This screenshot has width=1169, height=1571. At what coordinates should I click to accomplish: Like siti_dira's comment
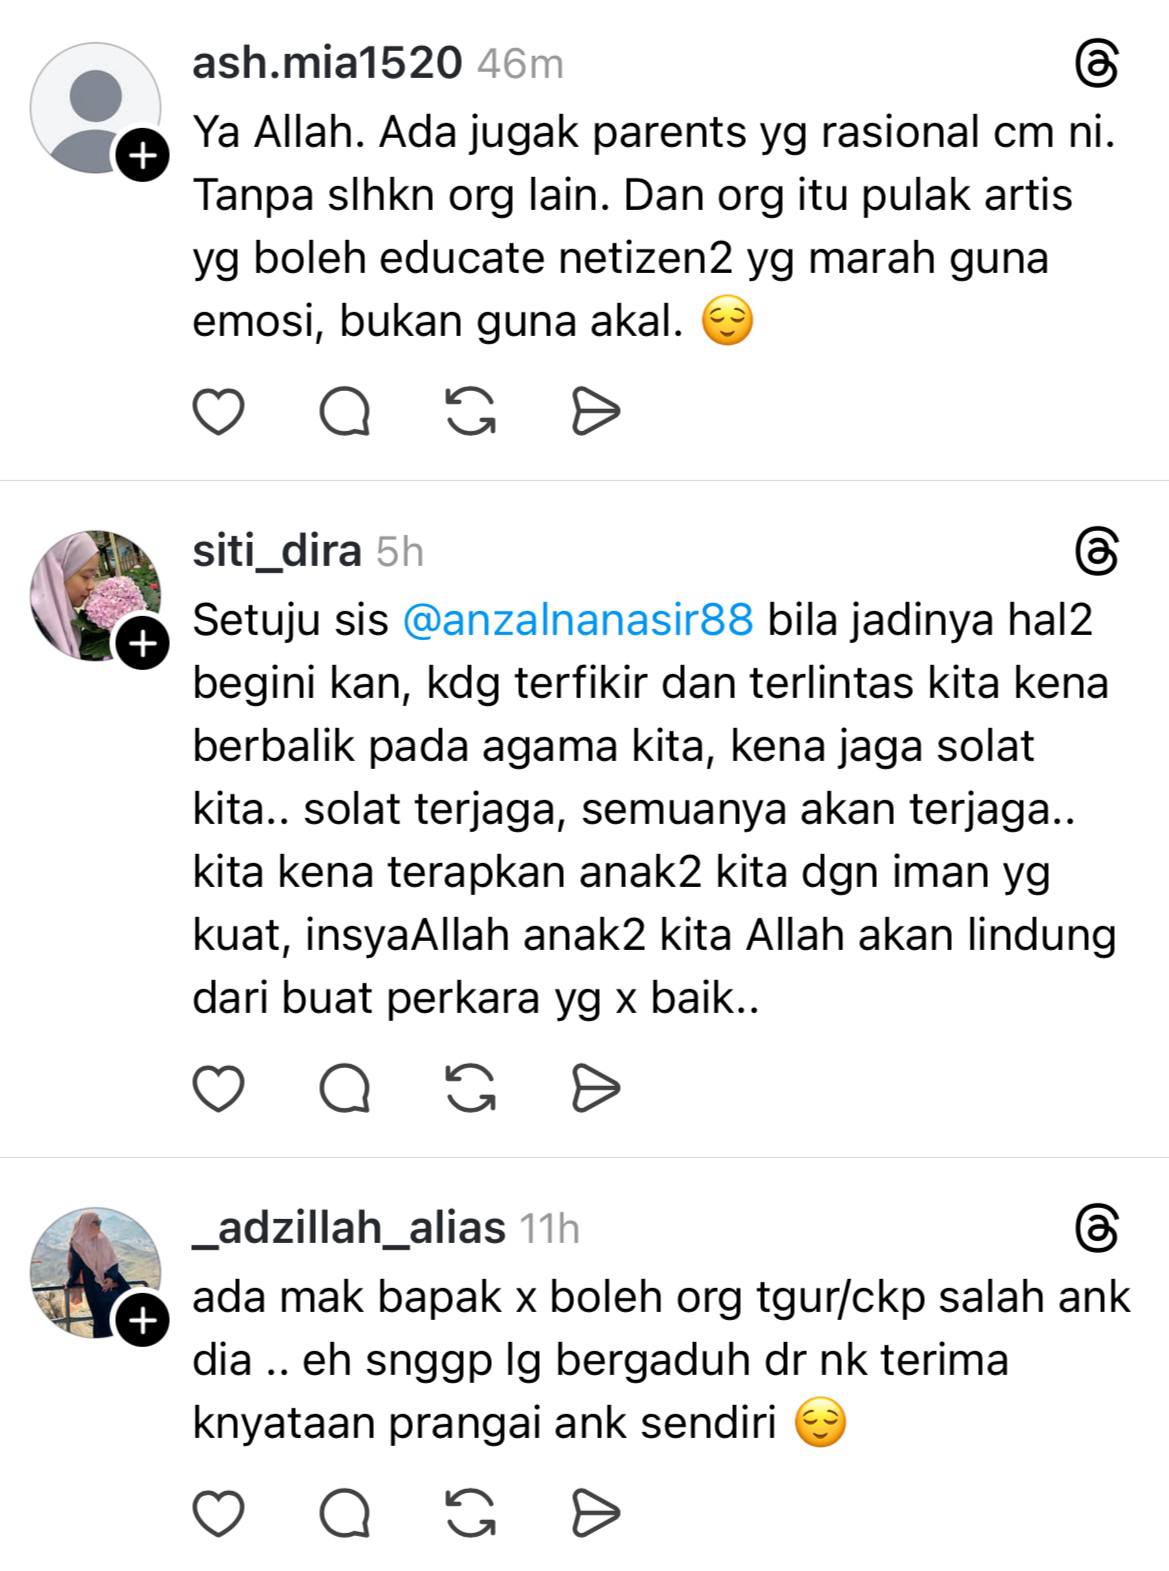pyautogui.click(x=218, y=1088)
